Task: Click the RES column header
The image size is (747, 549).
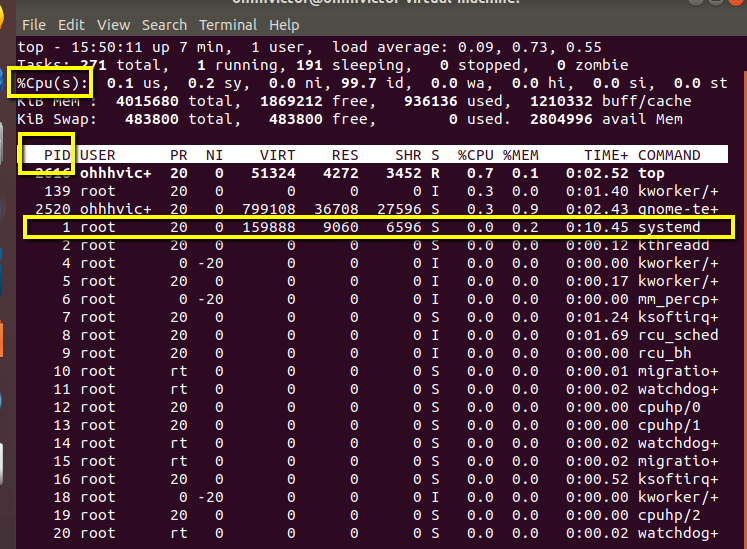Action: coord(345,155)
